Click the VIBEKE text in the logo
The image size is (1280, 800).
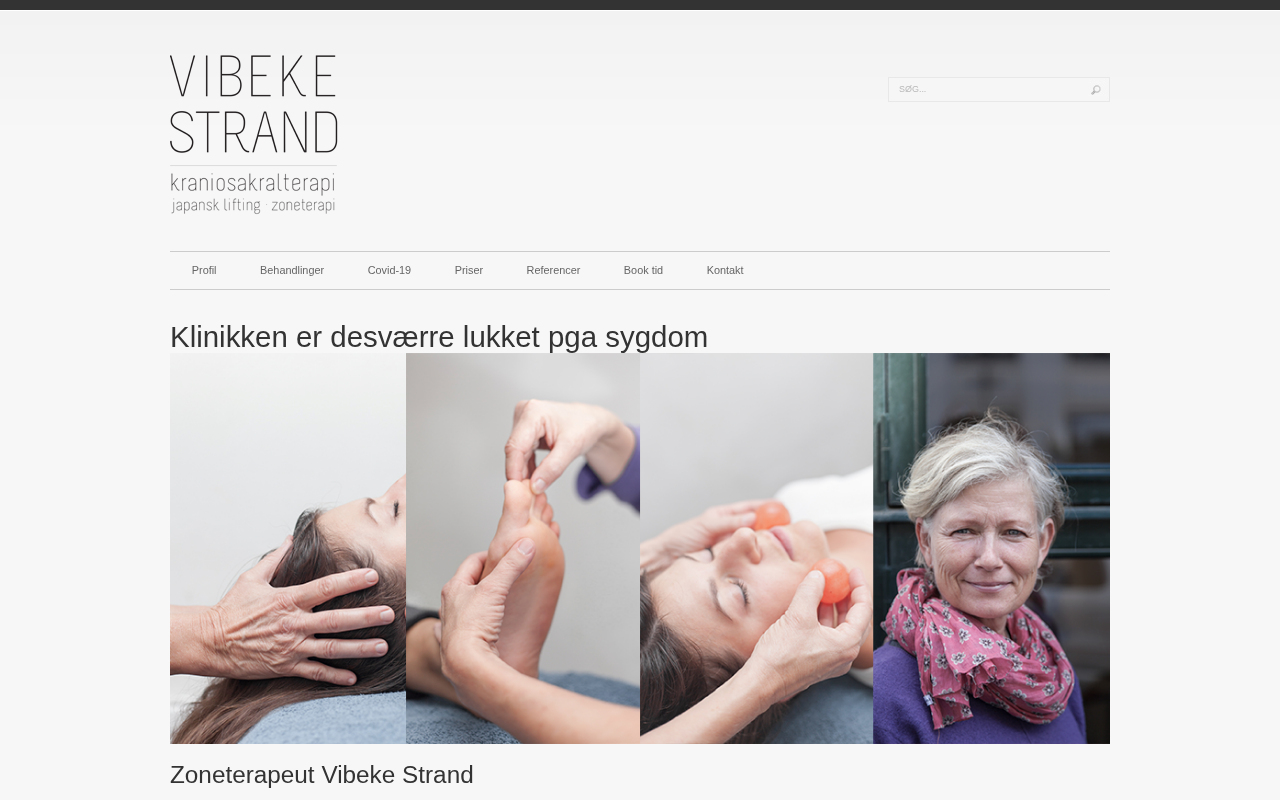click(x=253, y=76)
